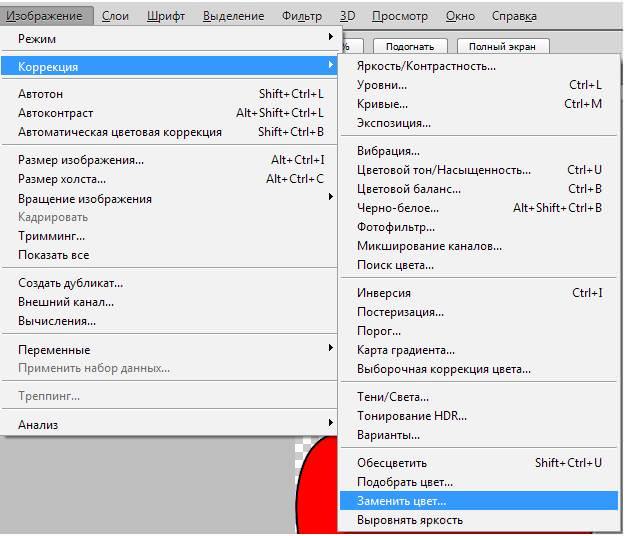
Task: Select Экспозиция adjustment
Action: pos(478,123)
